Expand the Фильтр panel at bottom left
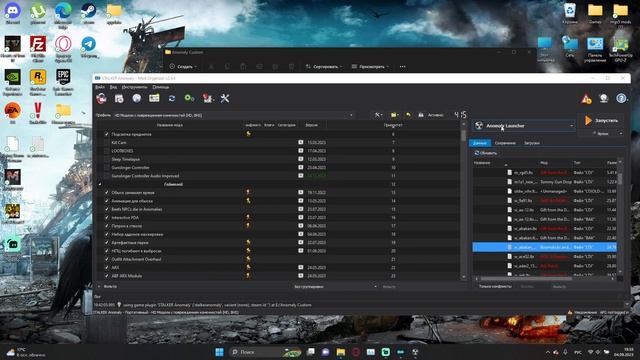Image resolution: width=640 pixels, height=360 pixels. [x=108, y=287]
